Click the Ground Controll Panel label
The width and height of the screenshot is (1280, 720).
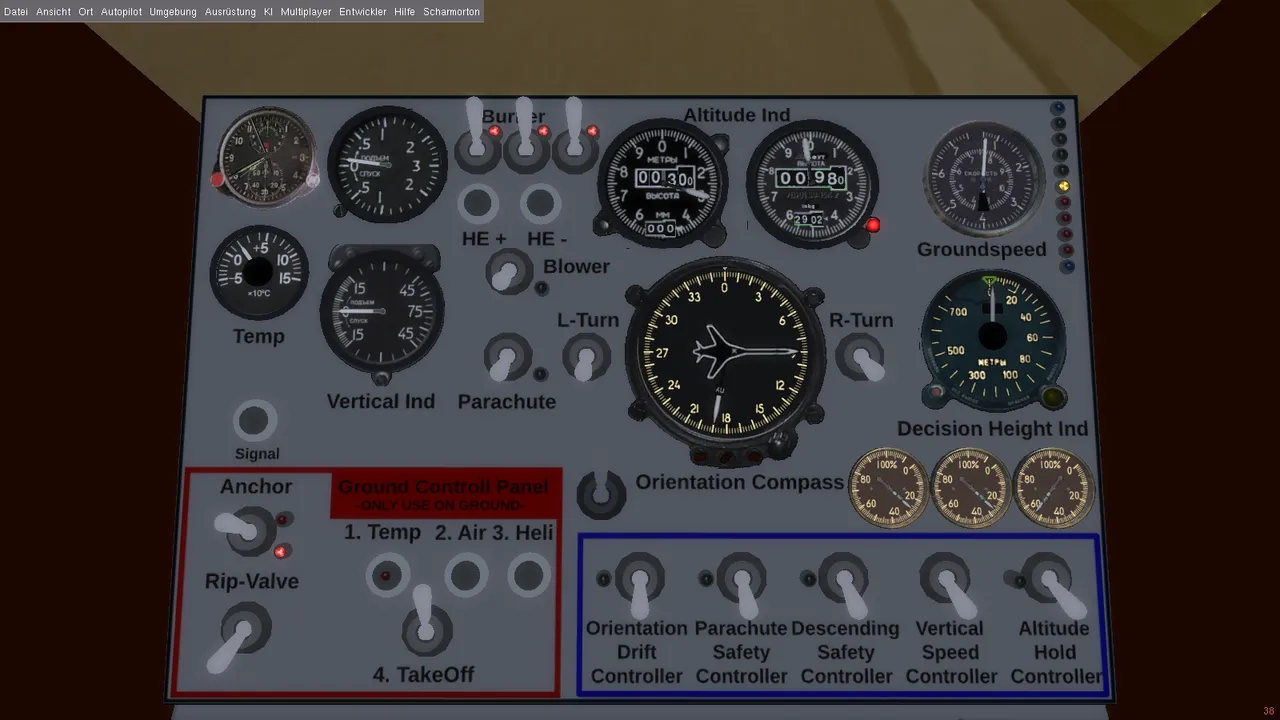[443, 487]
